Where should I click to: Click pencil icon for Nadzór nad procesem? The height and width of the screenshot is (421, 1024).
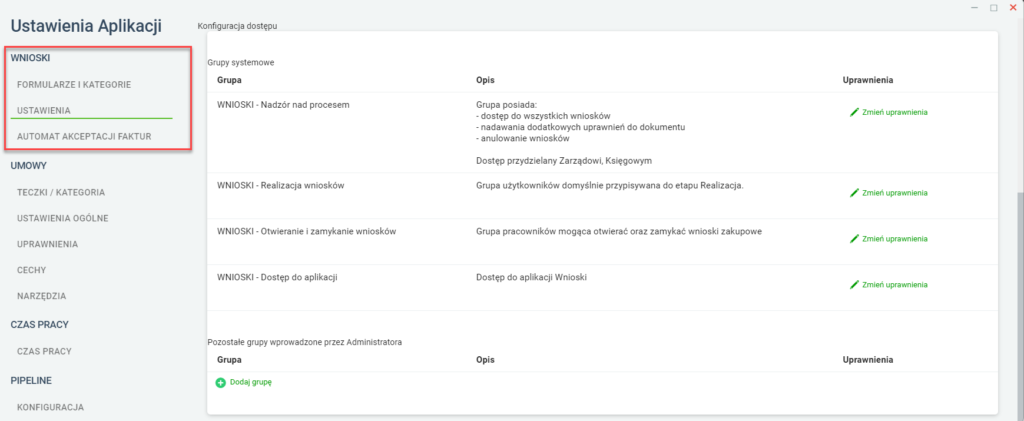coord(854,112)
